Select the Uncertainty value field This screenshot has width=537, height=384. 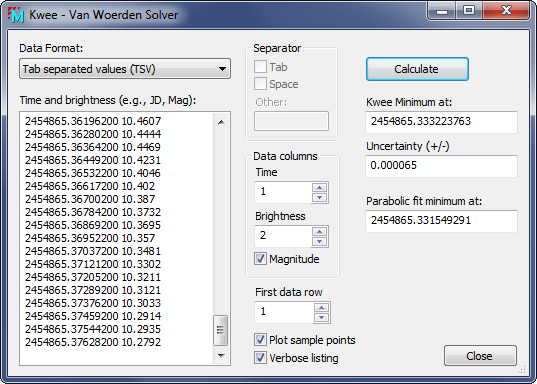click(441, 166)
